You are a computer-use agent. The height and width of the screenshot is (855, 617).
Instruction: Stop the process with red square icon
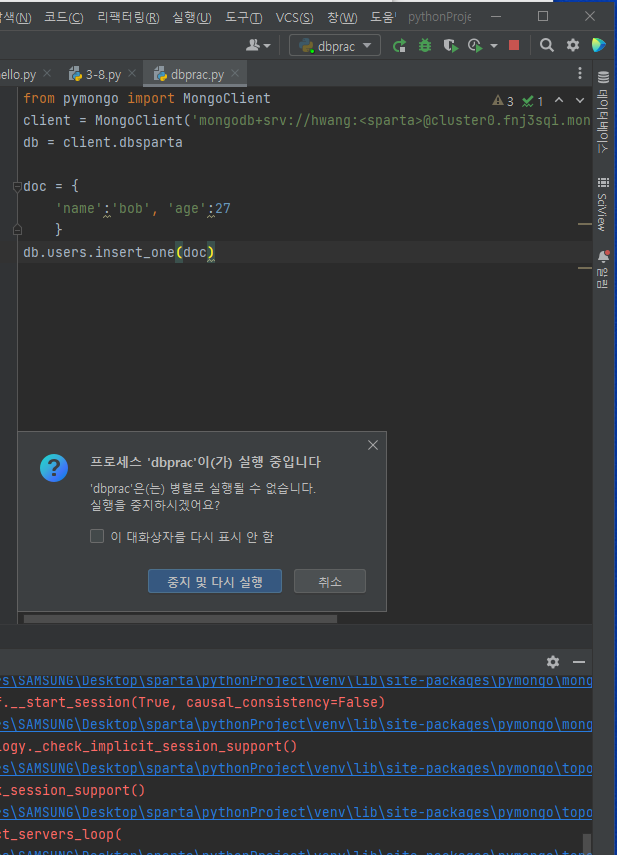click(x=513, y=45)
